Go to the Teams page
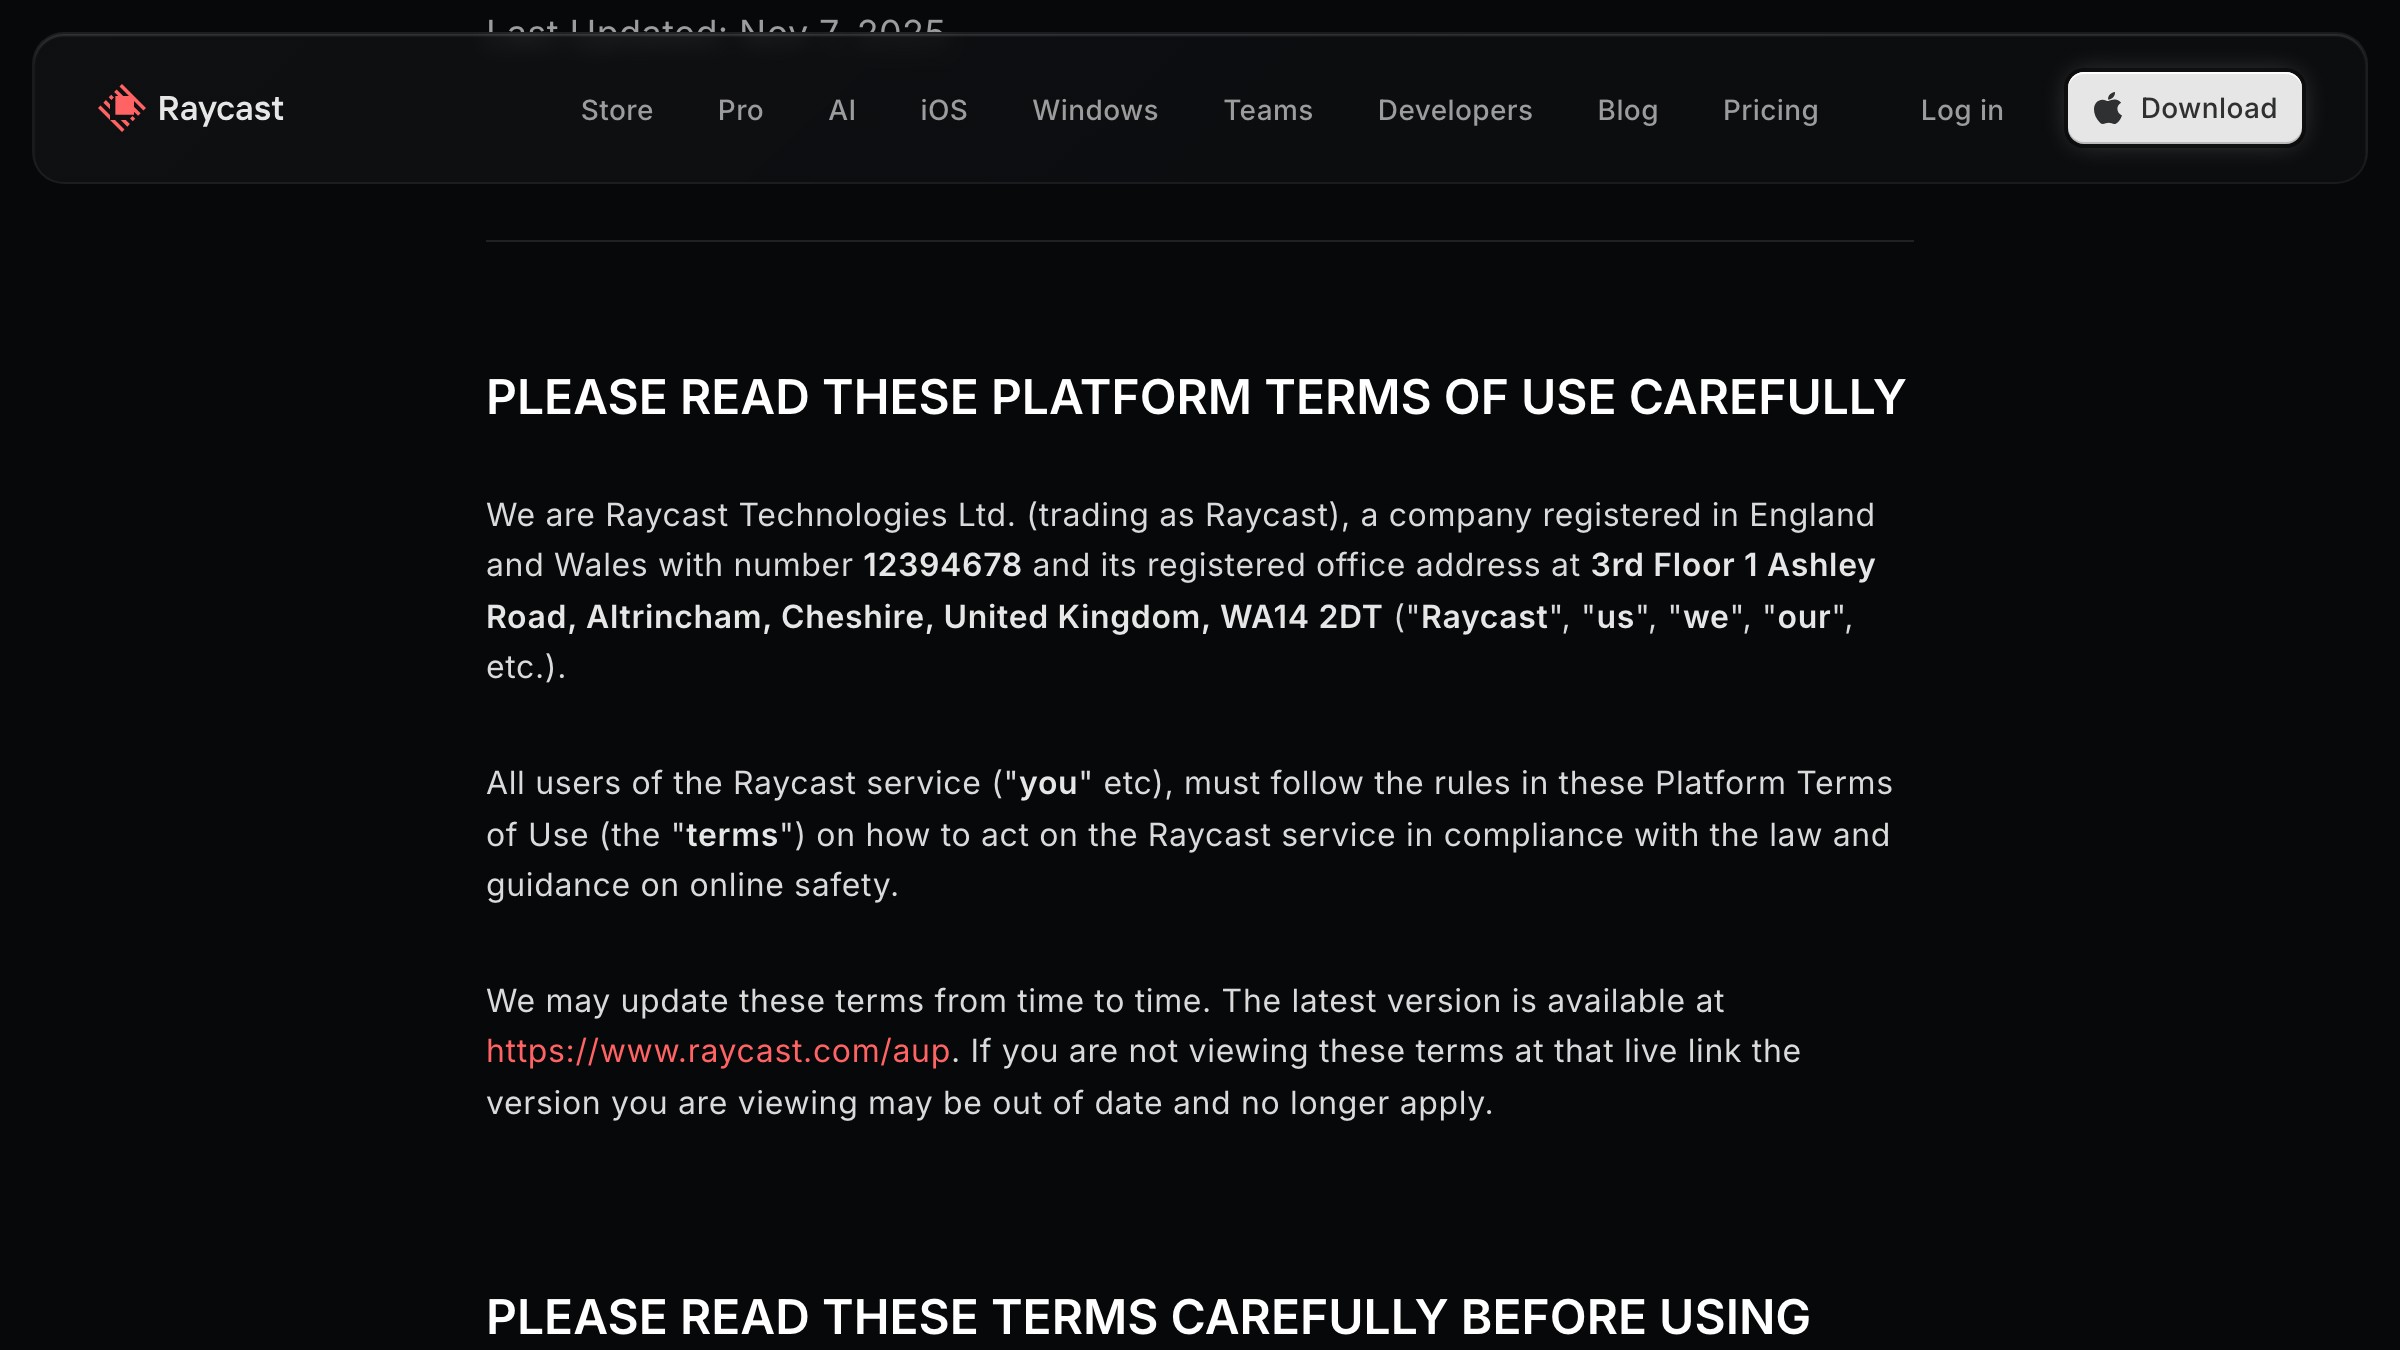2400x1350 pixels. 1268,110
